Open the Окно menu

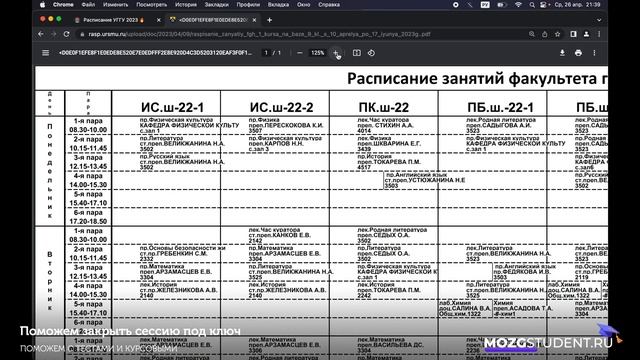[x=304, y=5]
